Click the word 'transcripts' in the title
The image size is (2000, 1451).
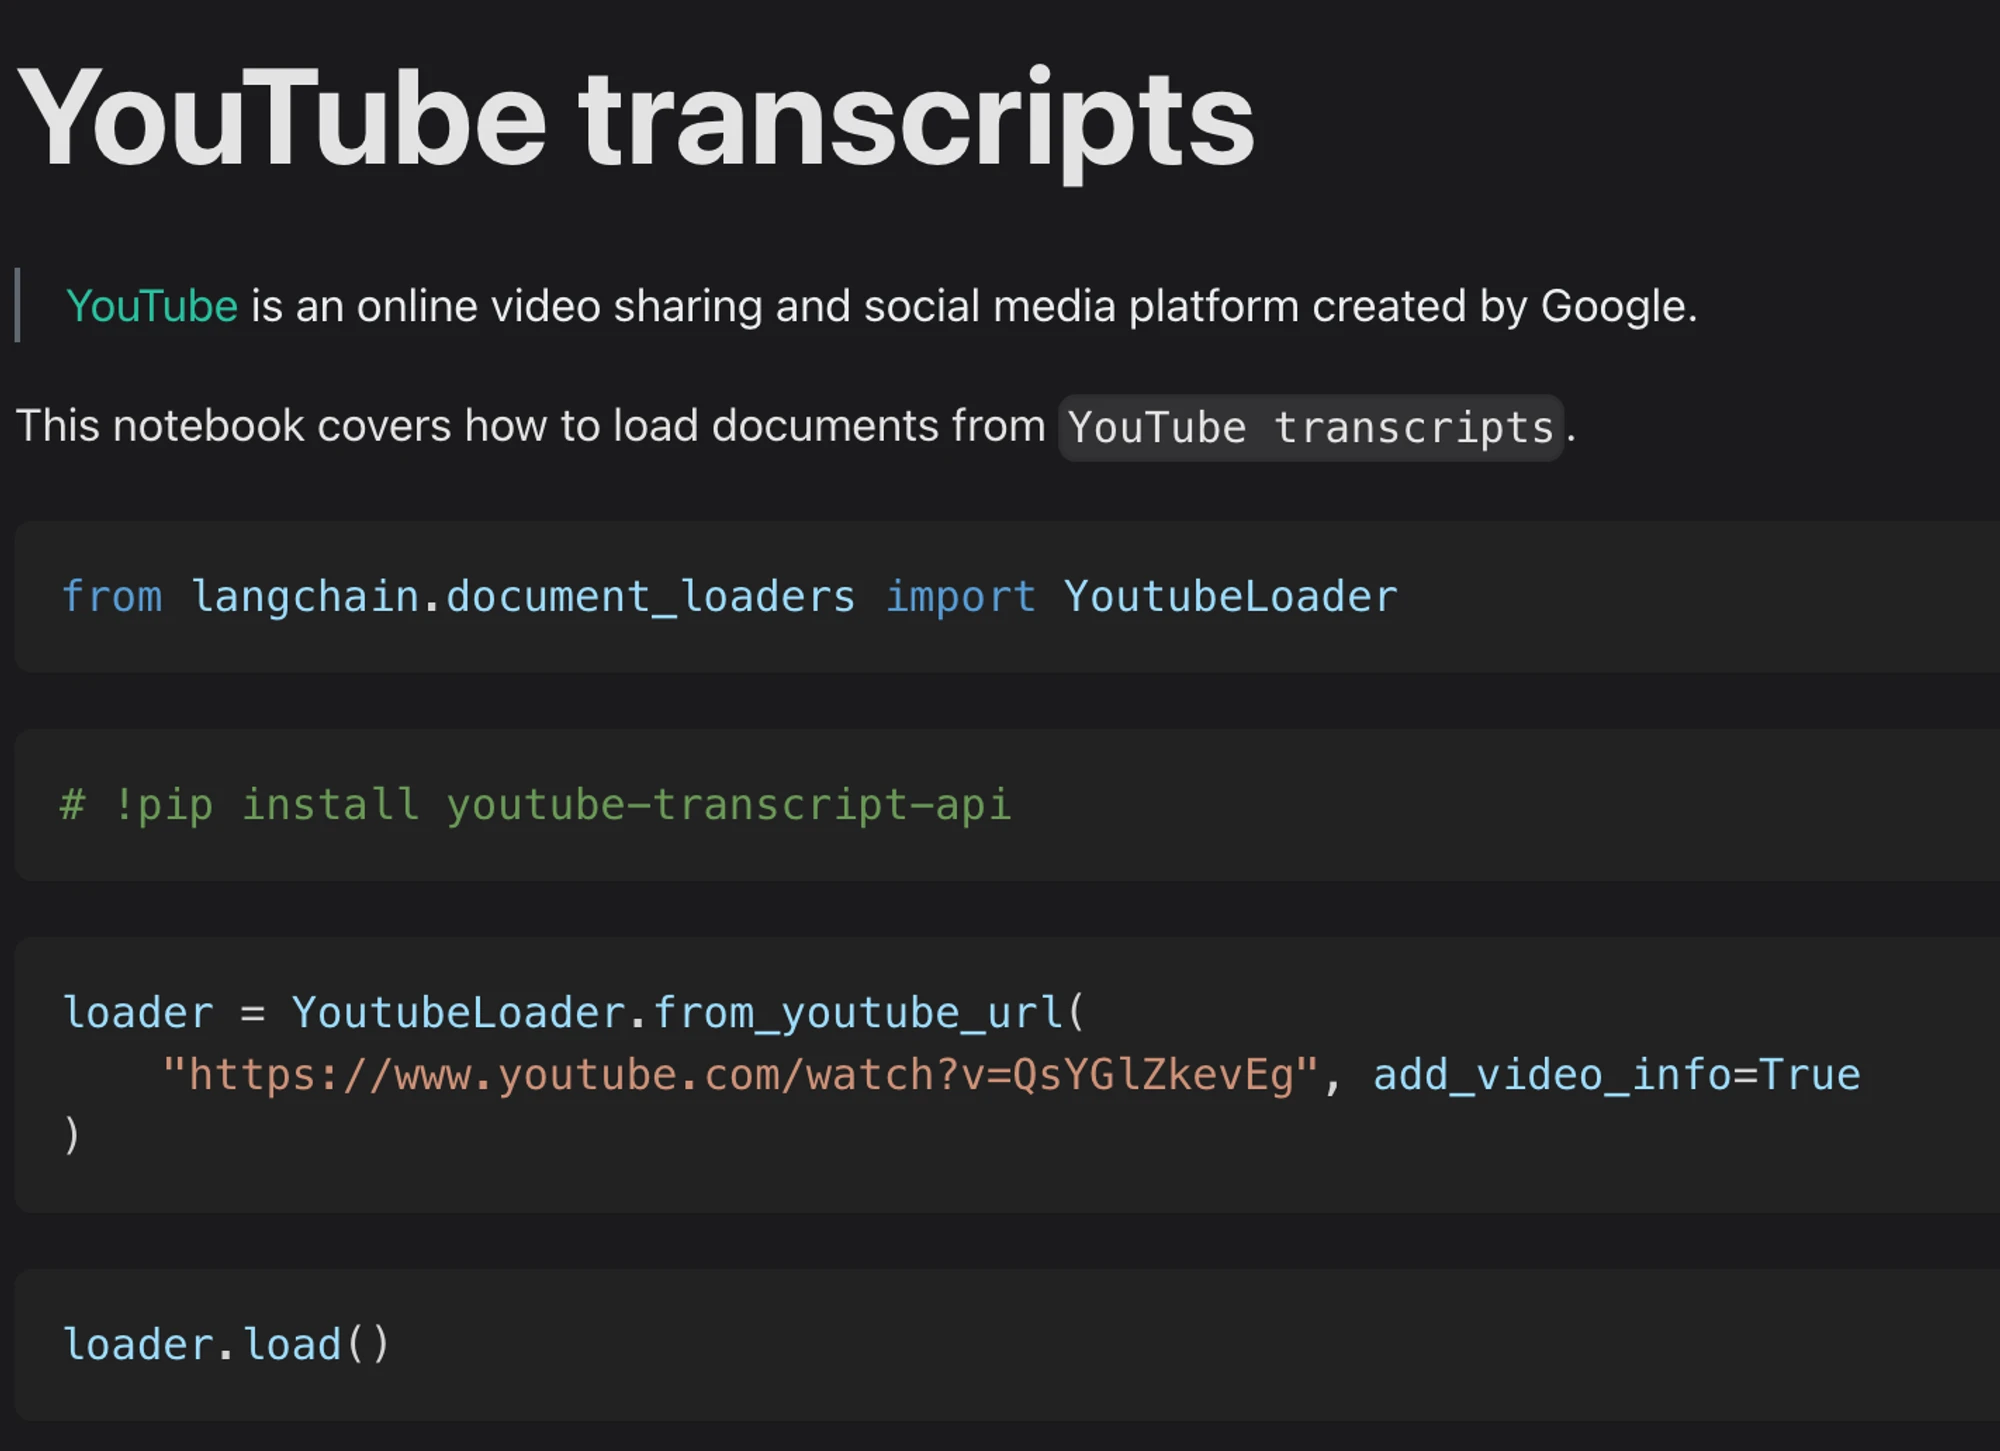coord(916,122)
